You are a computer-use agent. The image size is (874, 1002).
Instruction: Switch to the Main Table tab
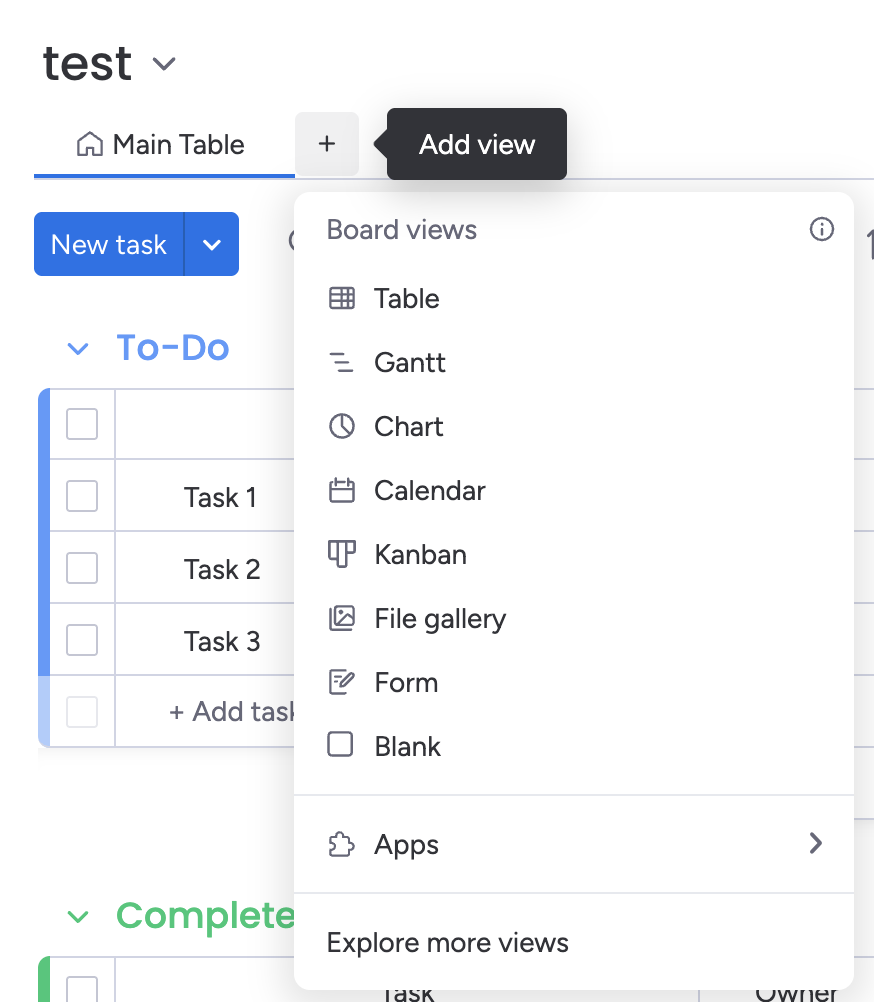click(162, 145)
